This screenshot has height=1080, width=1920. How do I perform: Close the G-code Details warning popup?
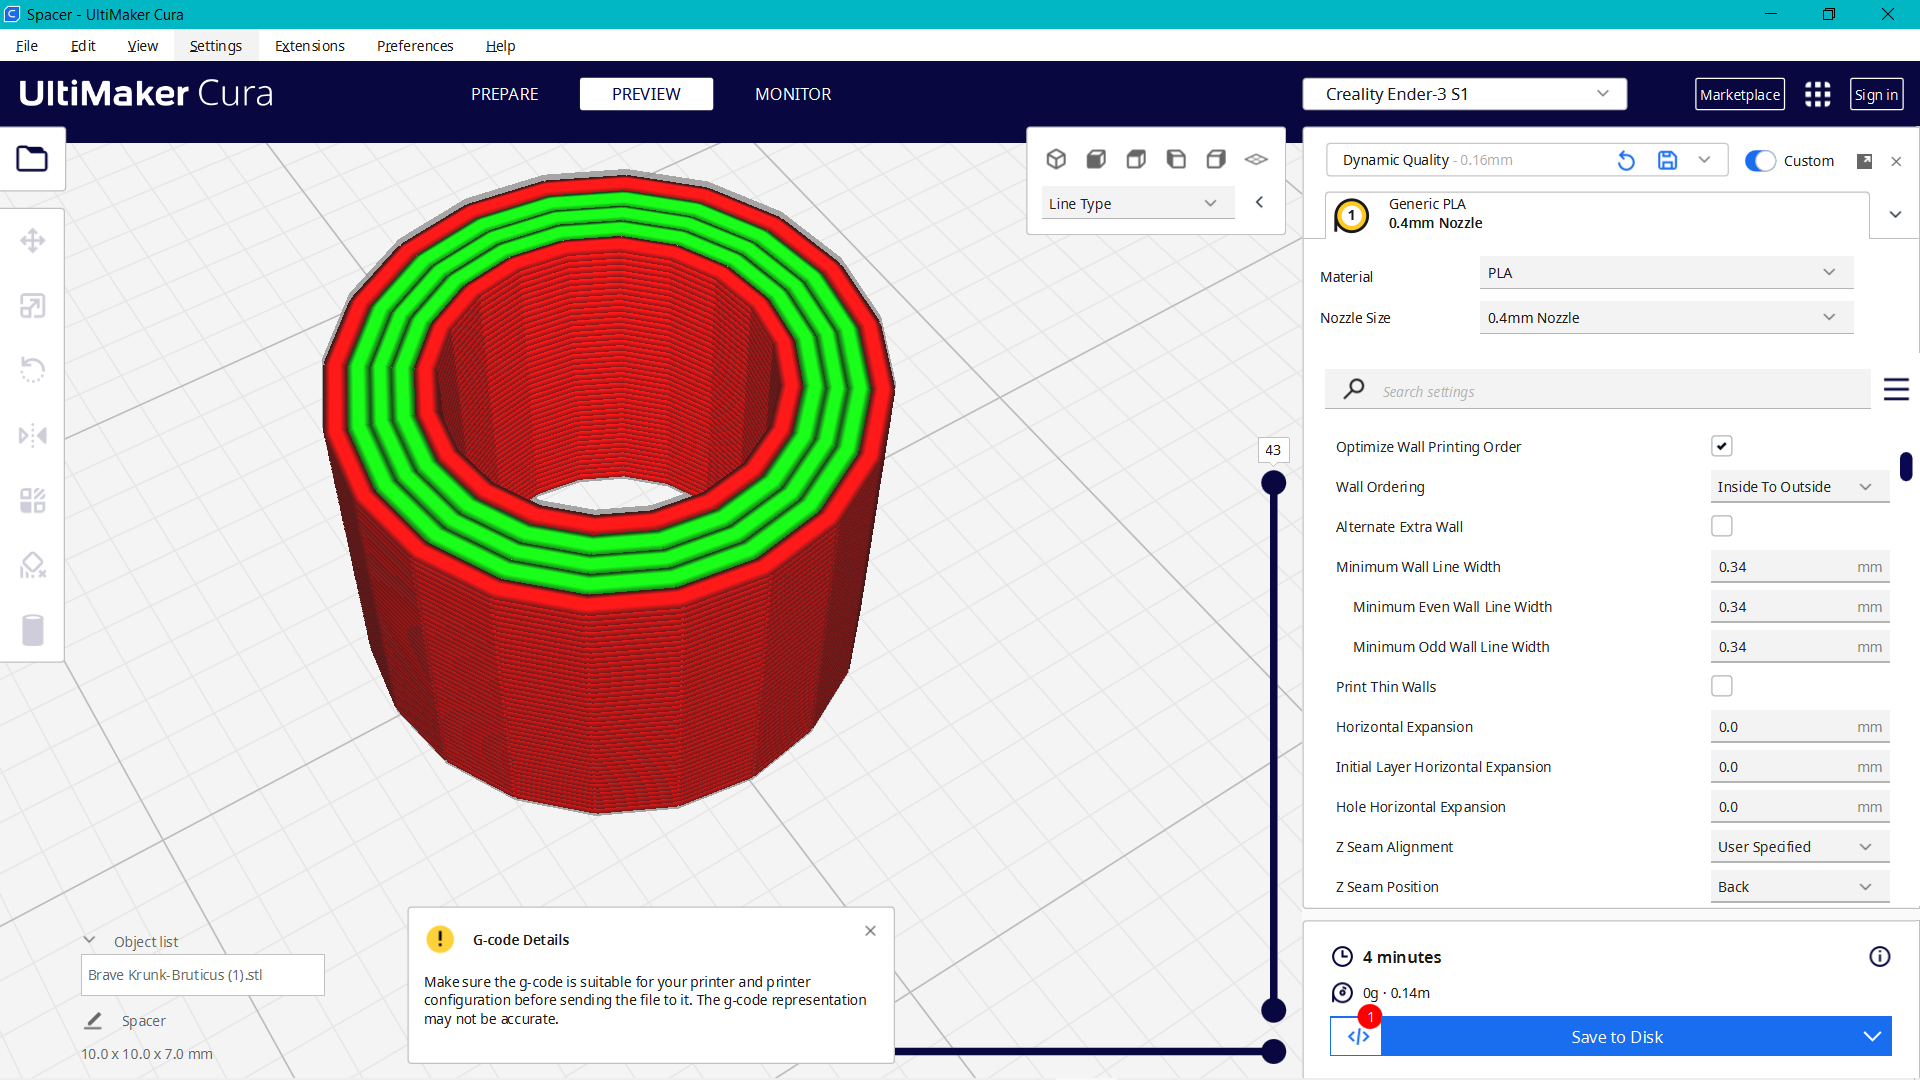[869, 930]
